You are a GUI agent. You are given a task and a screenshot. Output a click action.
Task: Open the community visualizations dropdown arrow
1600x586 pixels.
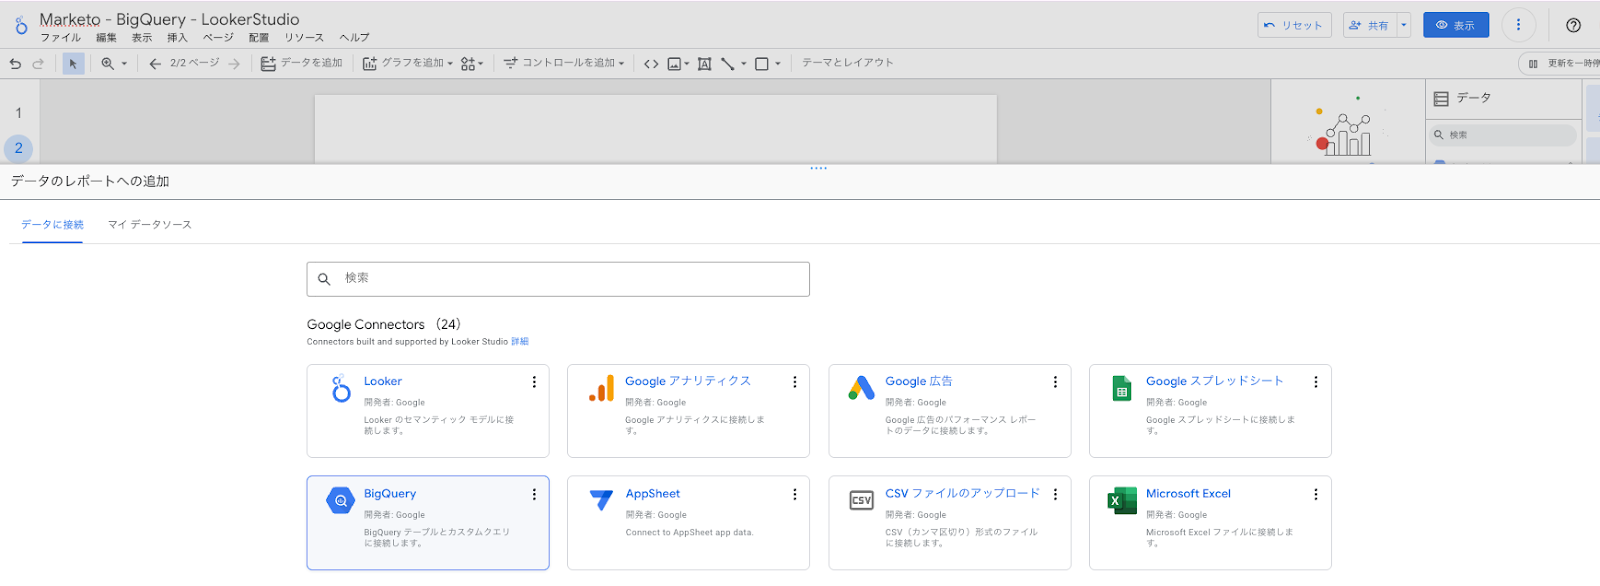coord(481,64)
